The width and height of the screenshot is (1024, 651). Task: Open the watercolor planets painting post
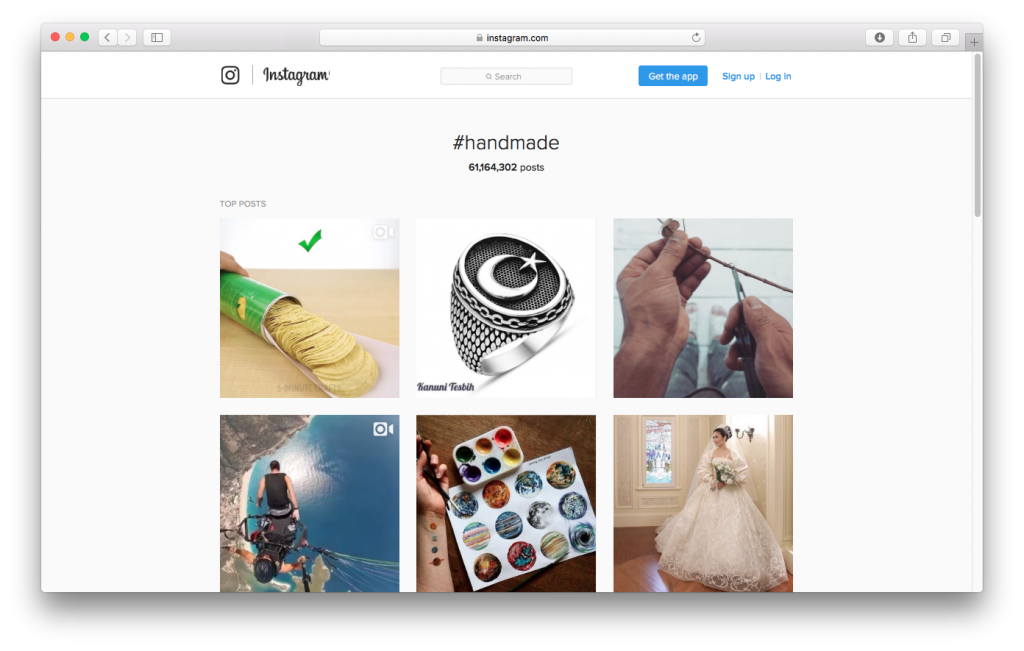pyautogui.click(x=506, y=503)
